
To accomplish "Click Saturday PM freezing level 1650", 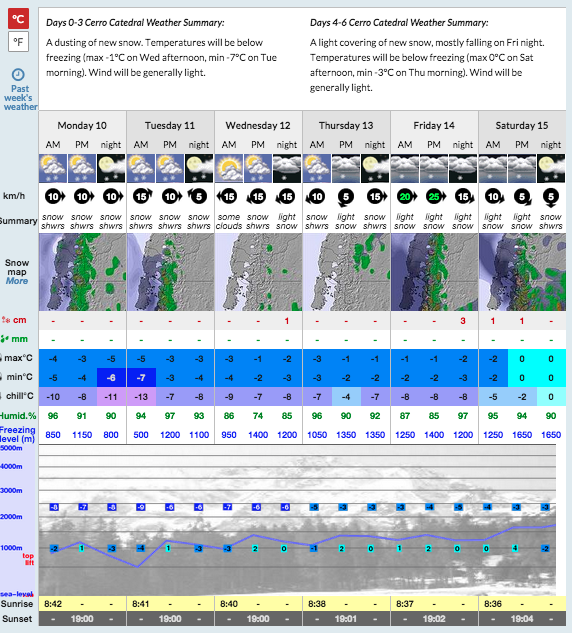I will pos(522,435).
